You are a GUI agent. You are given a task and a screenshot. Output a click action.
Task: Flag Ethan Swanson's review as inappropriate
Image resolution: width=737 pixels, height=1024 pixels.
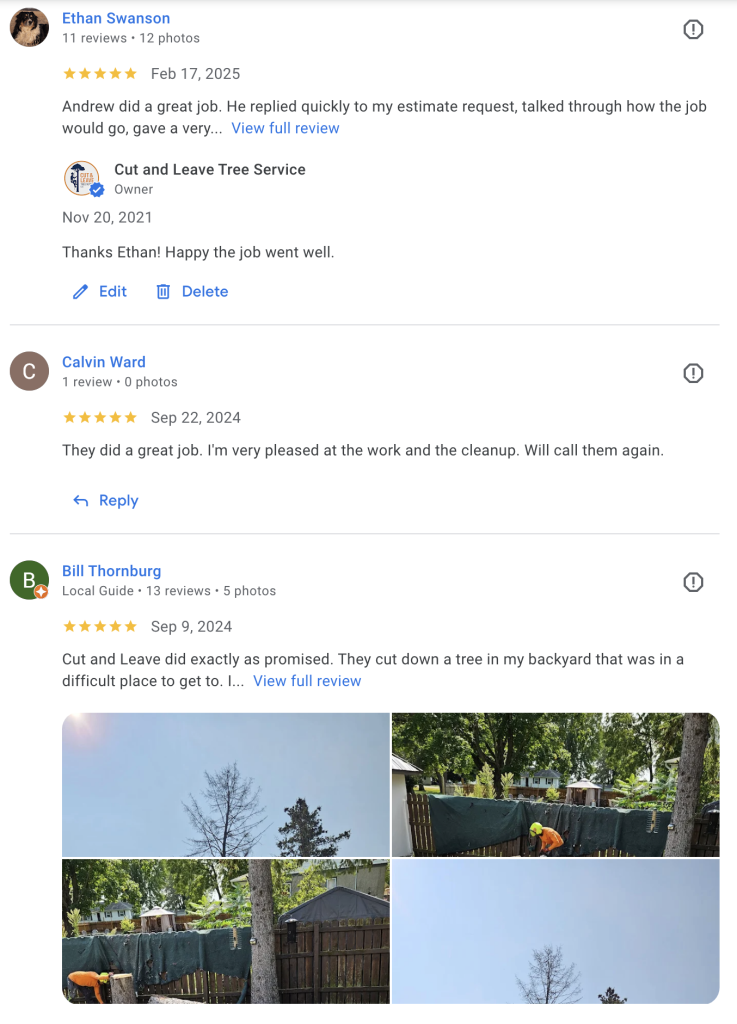693,30
